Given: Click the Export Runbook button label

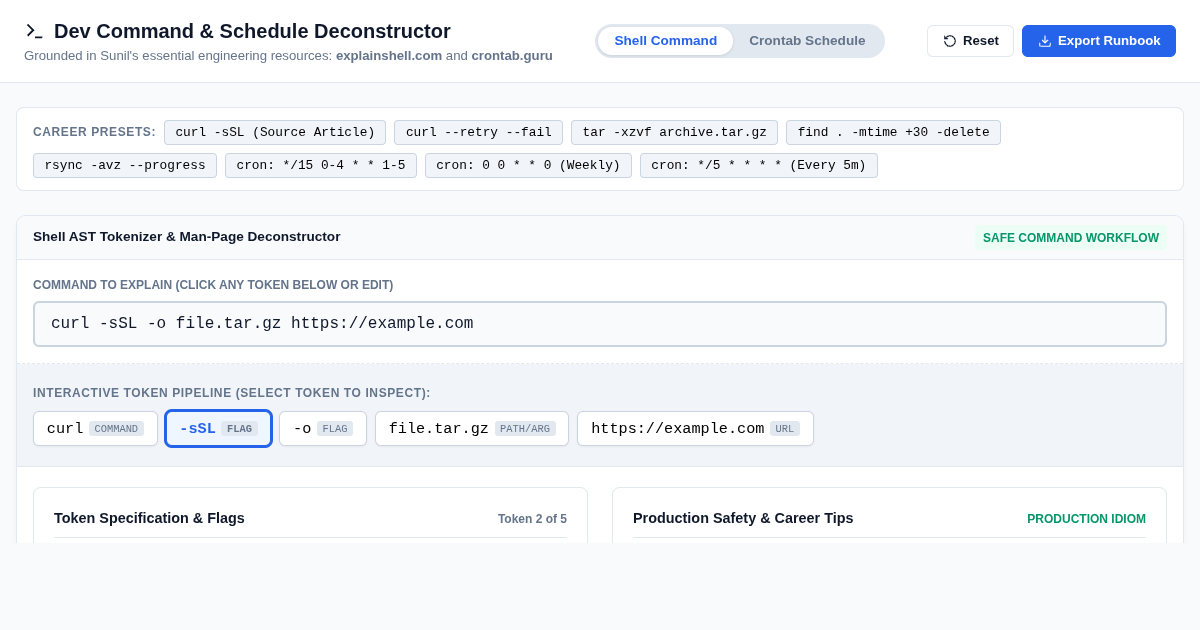Looking at the screenshot, I should pos(1109,41).
